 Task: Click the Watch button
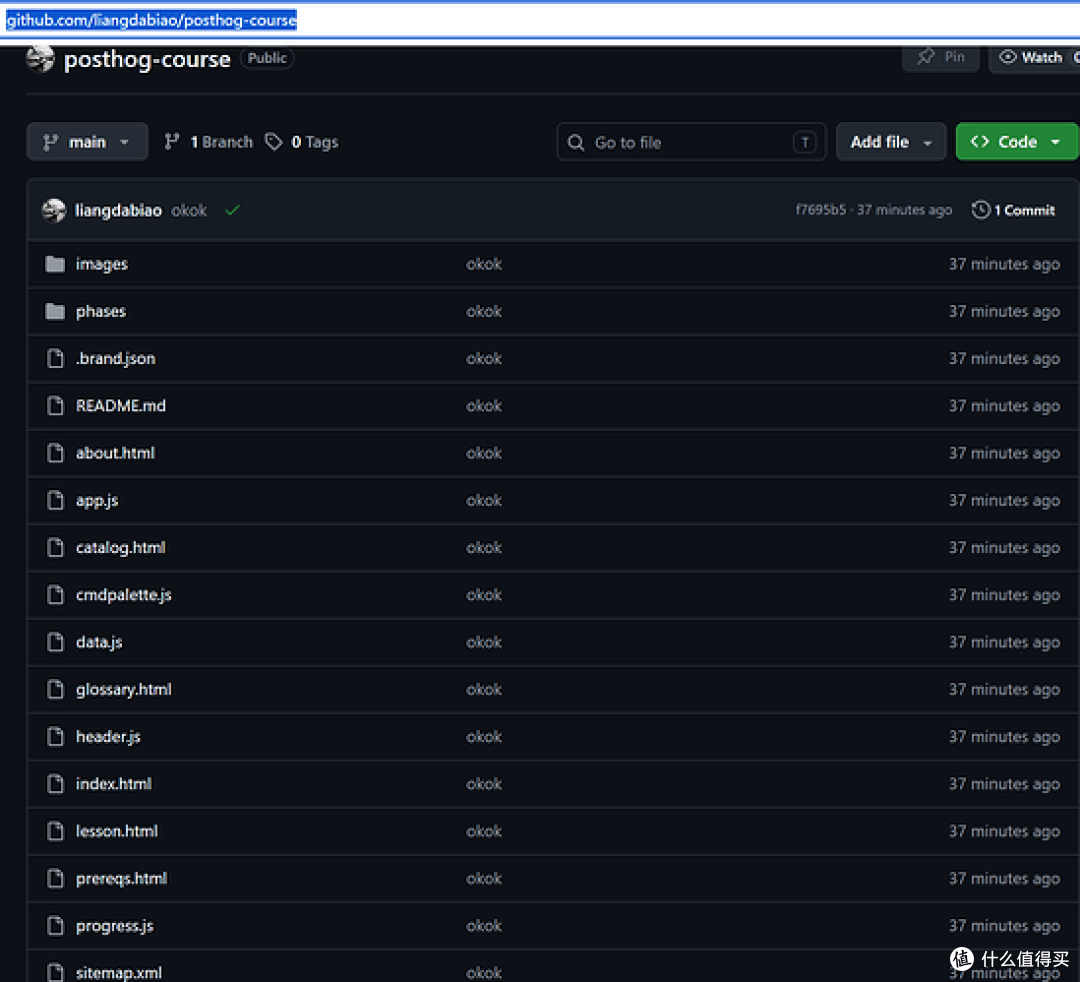(1033, 57)
